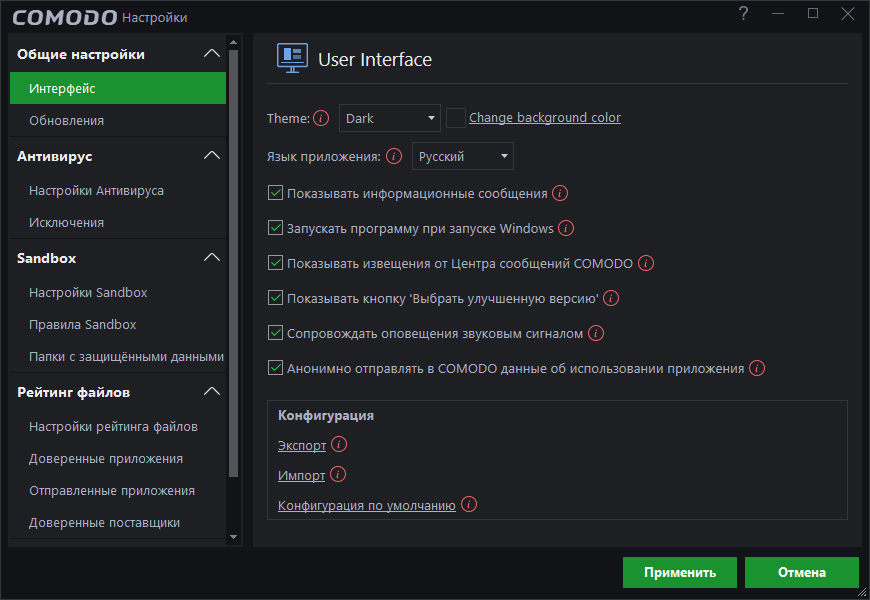The image size is (870, 600).
Task: Click info icon next to Импорт
Action: (x=338, y=475)
